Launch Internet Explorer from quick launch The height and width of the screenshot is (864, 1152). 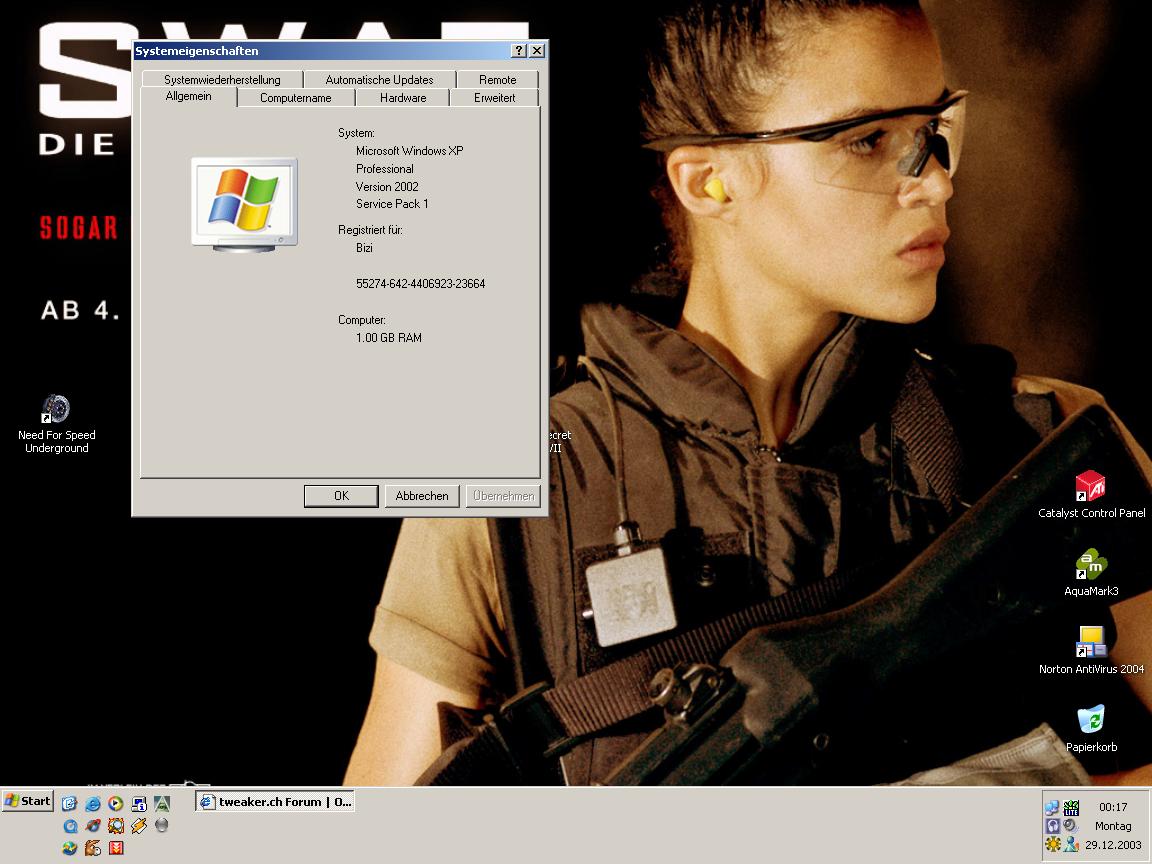(x=93, y=803)
